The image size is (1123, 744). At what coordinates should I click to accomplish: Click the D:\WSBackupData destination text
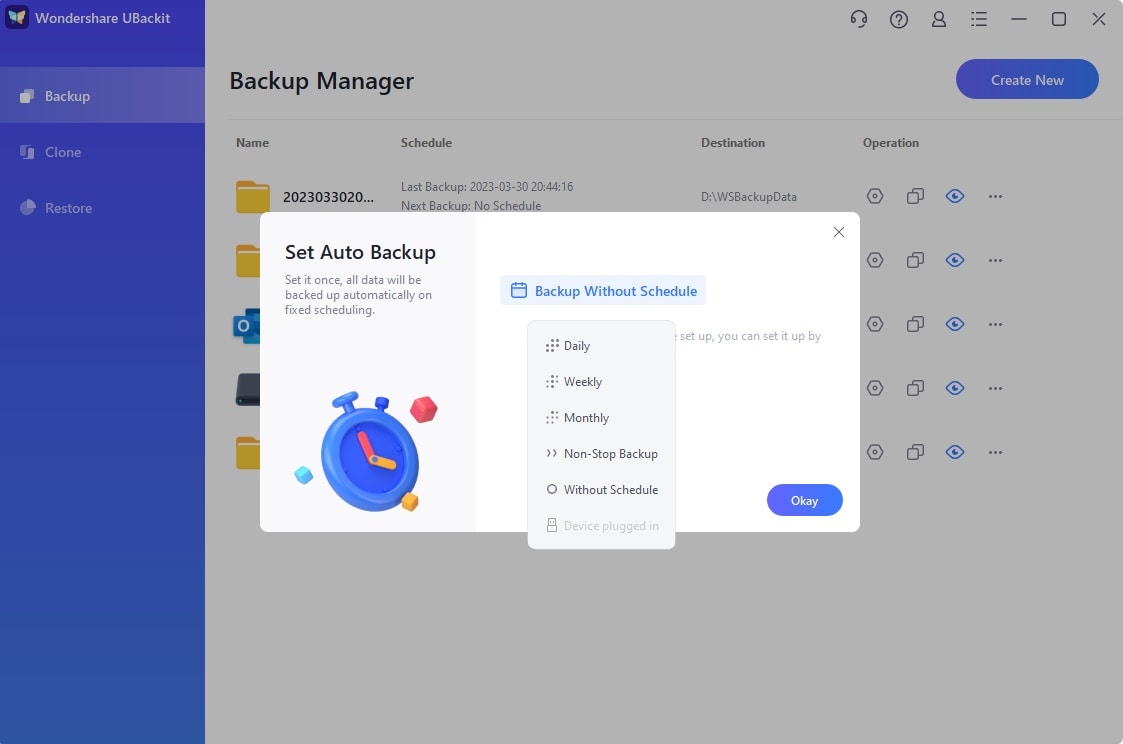[748, 197]
